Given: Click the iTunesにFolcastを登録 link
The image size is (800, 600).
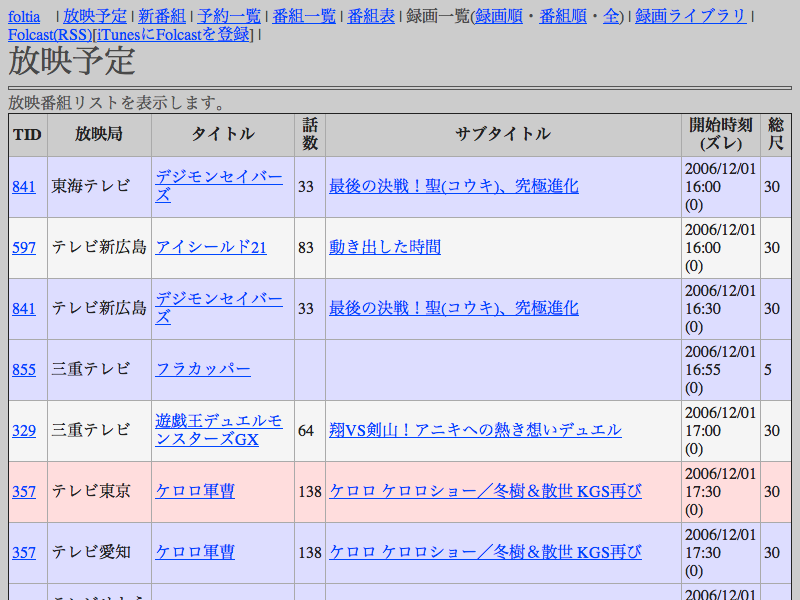Looking at the screenshot, I should click(x=172, y=35).
